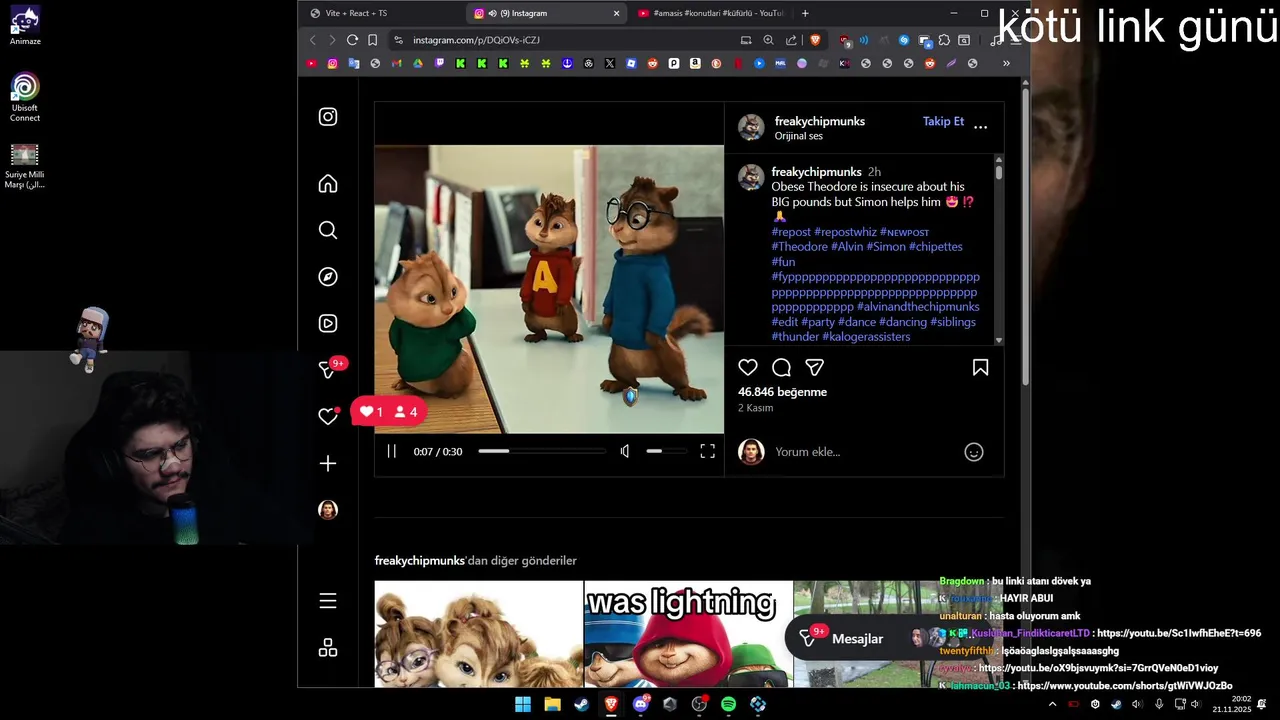Mute the Instagram tab via its speaker icon
The width and height of the screenshot is (1280, 720).
click(x=492, y=13)
